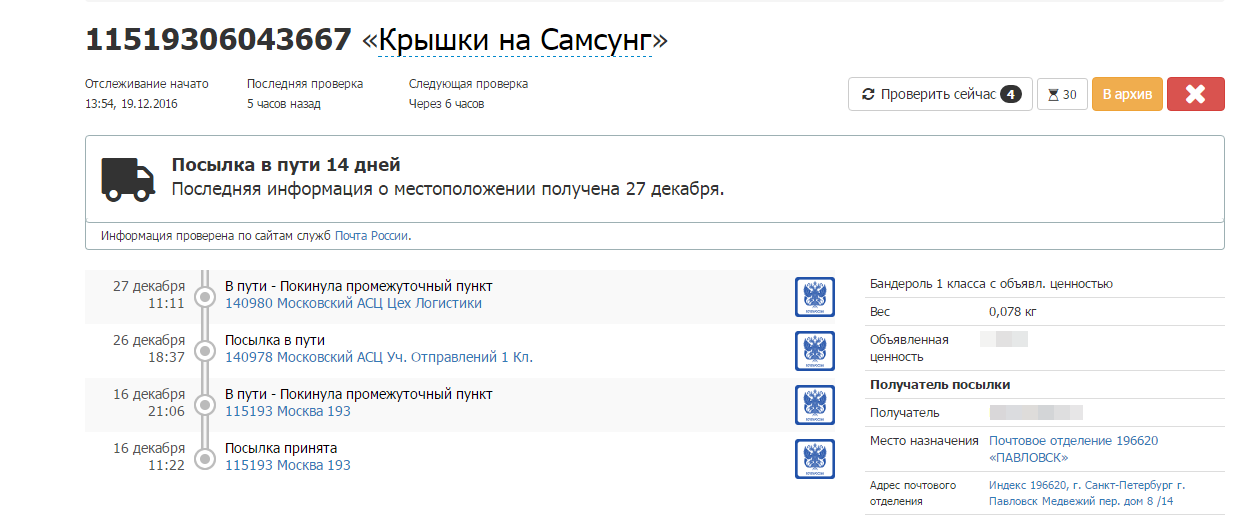Move the parcel with В архив button
1245x530 pixels.
pos(1127,94)
